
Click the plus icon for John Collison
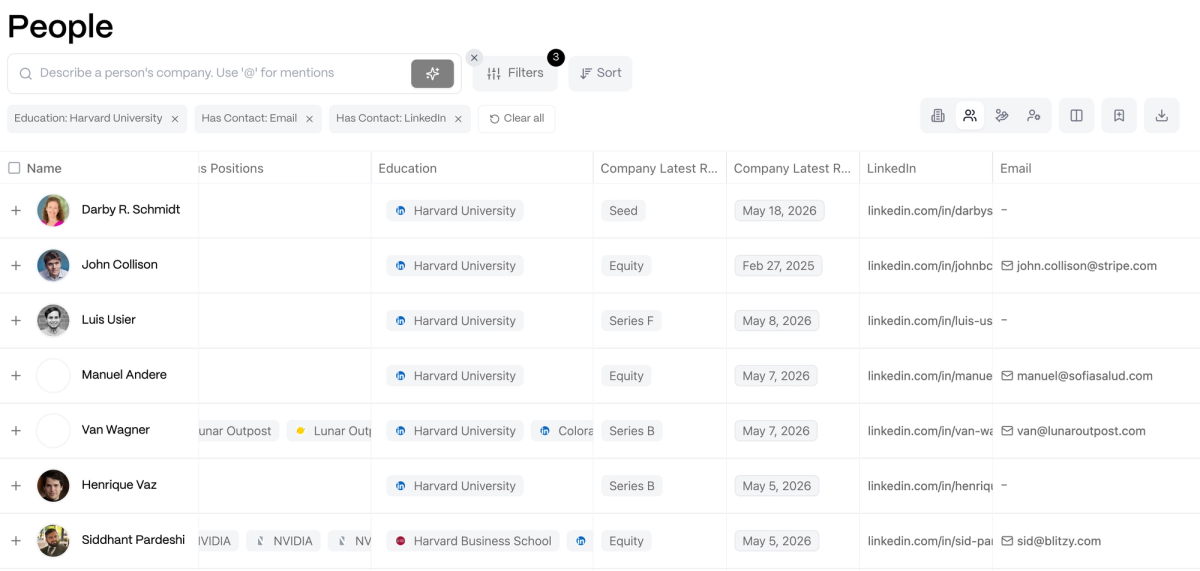tap(16, 265)
